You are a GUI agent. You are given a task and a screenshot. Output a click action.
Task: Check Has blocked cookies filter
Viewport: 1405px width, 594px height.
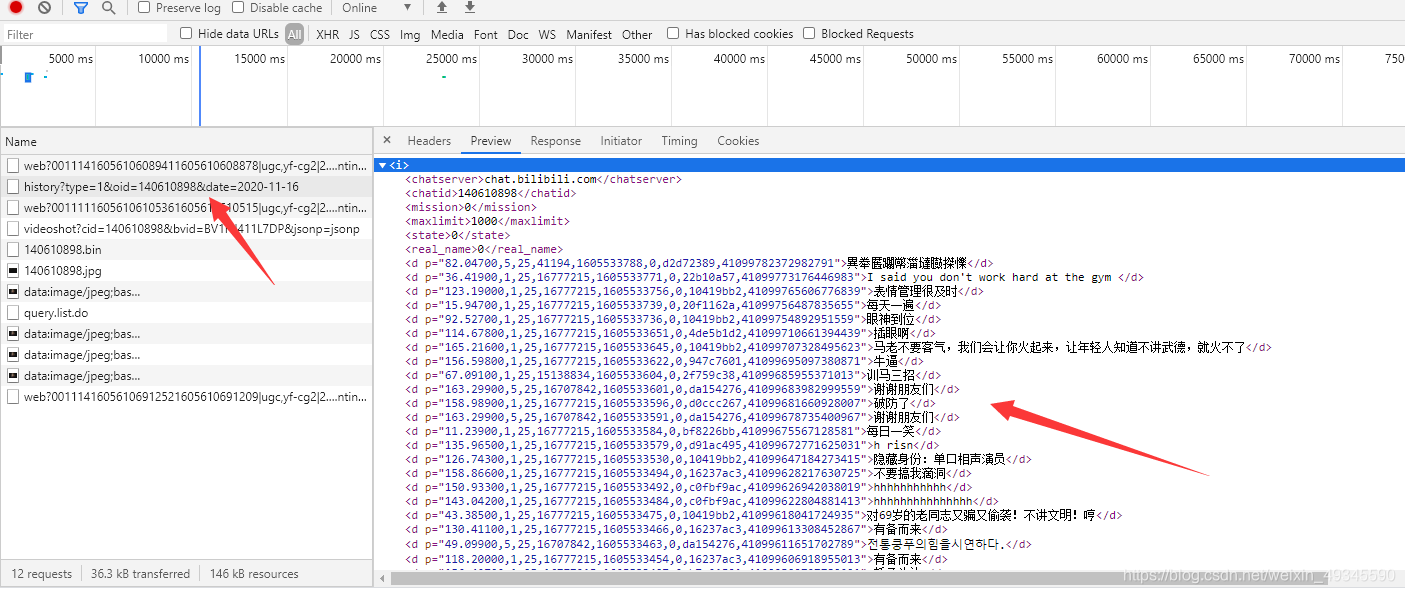point(673,33)
